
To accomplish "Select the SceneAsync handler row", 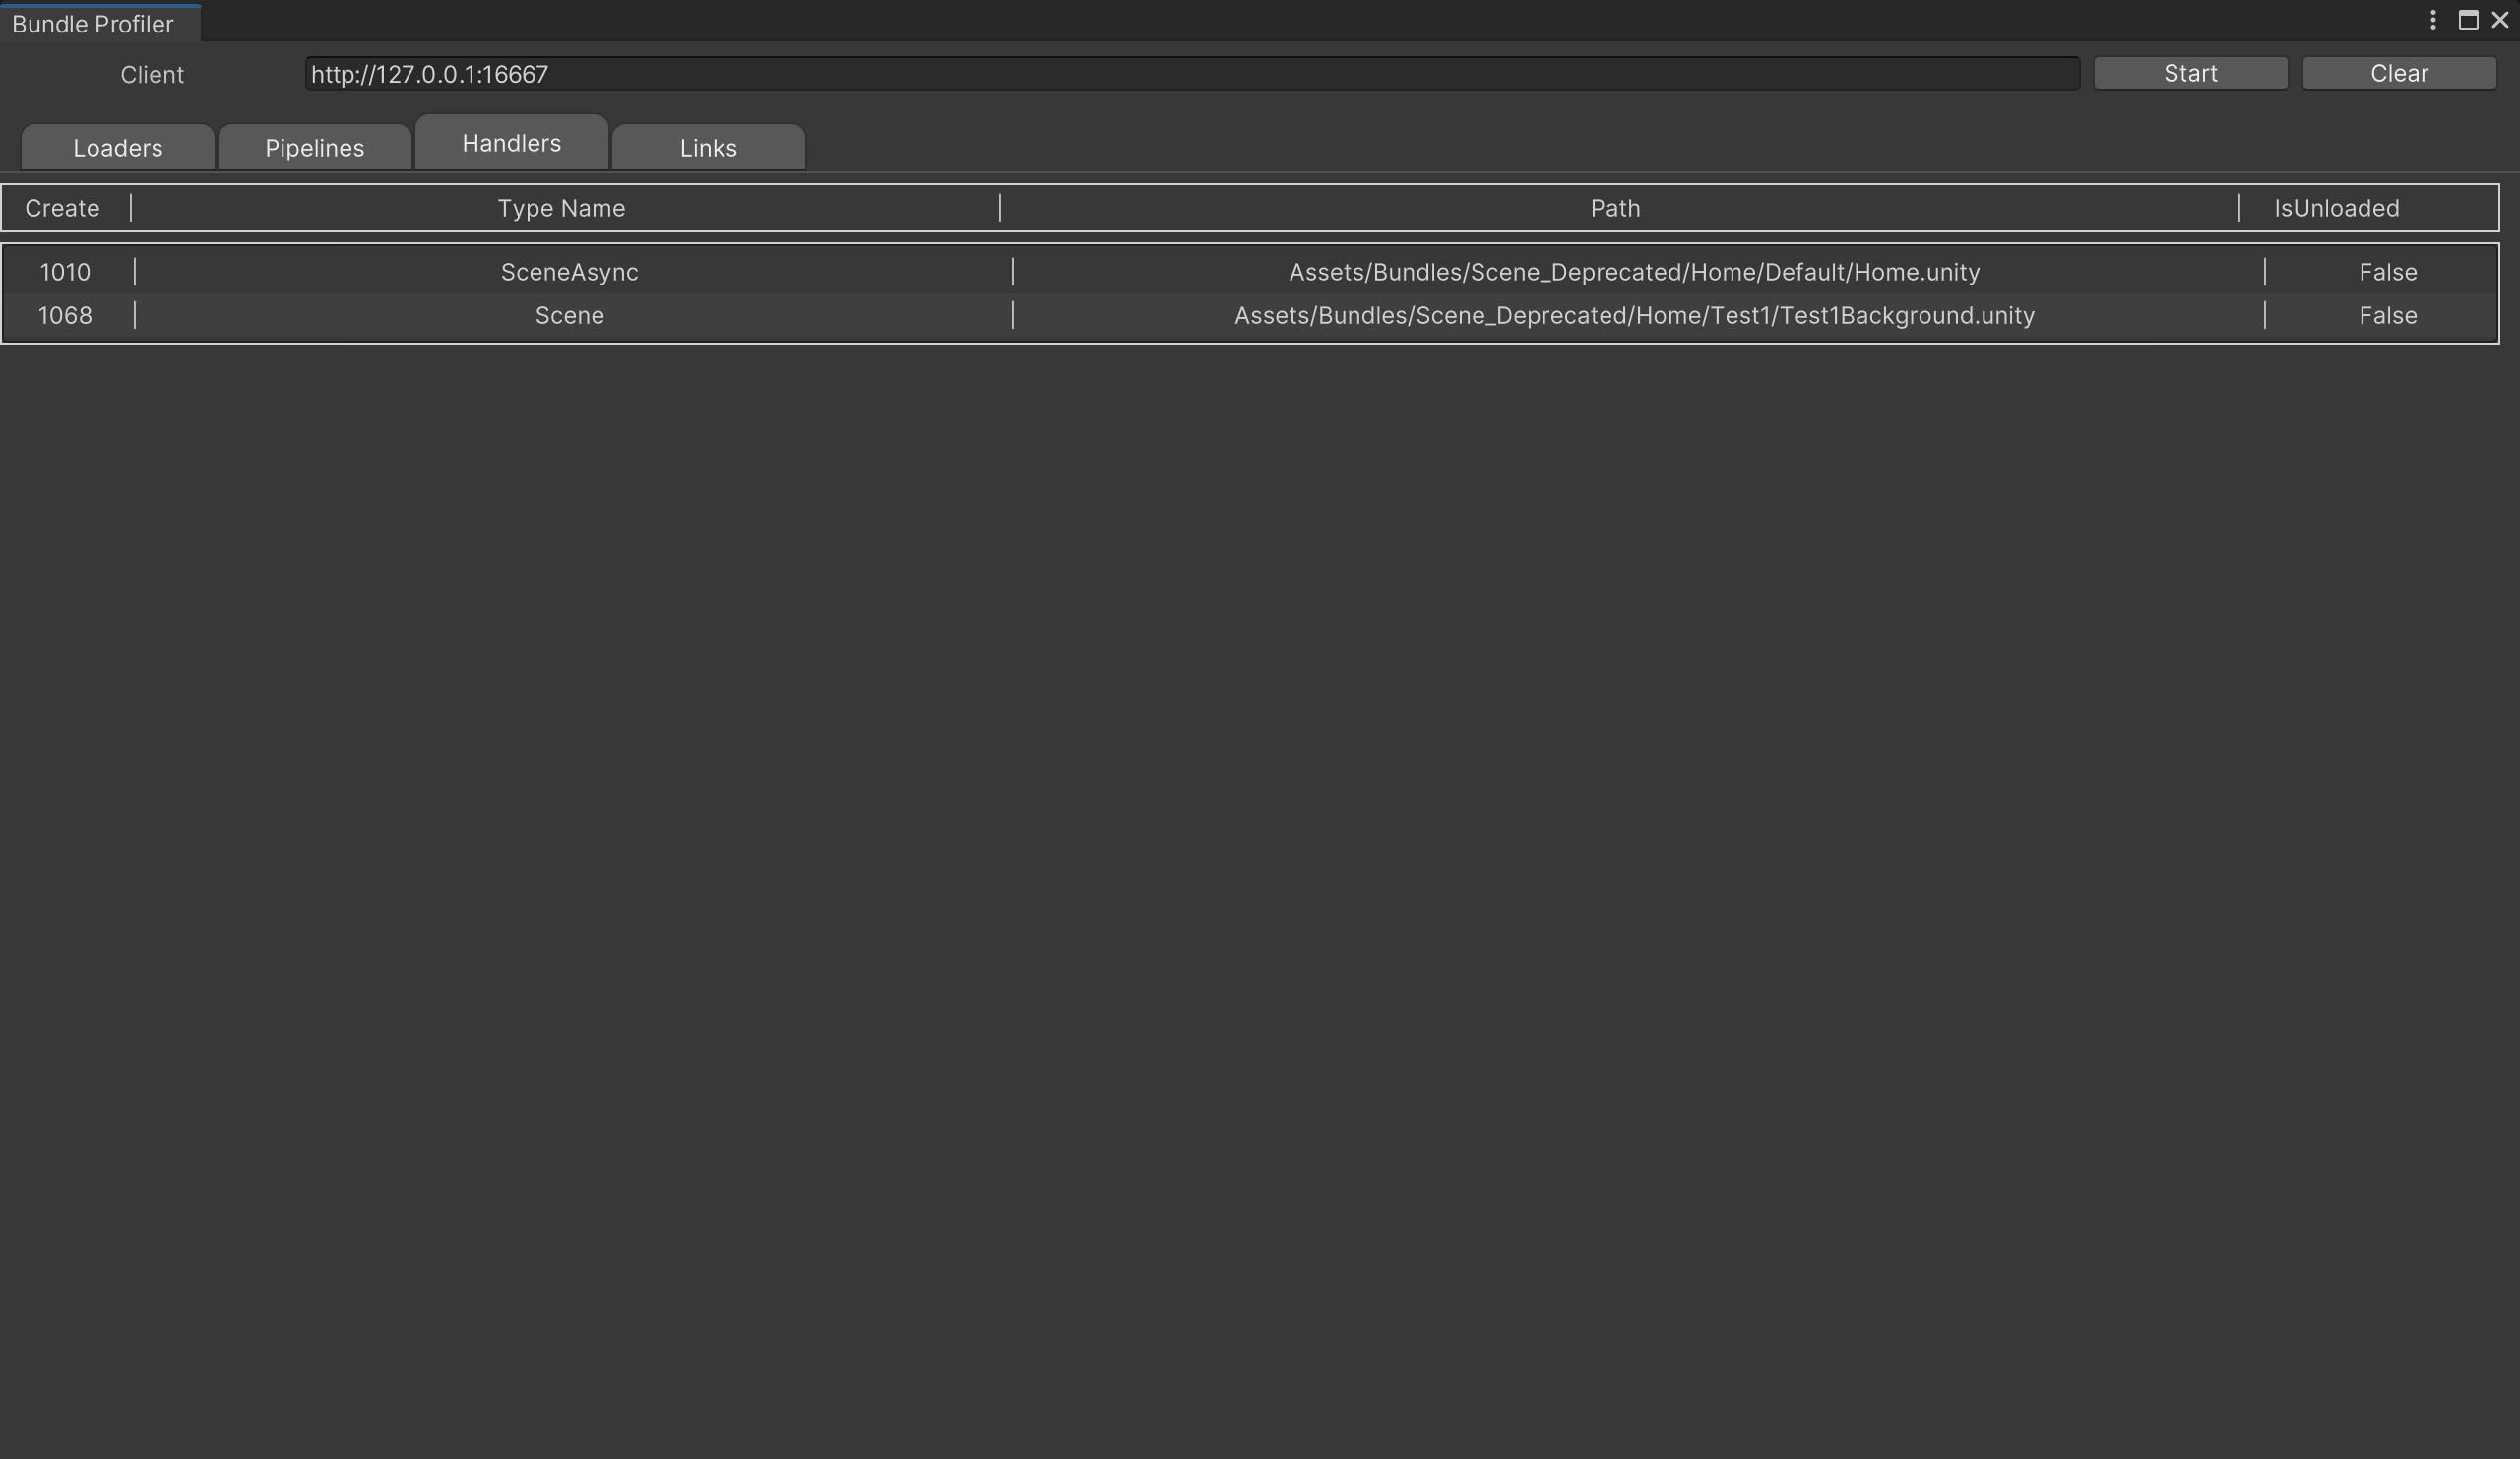I will (569, 272).
